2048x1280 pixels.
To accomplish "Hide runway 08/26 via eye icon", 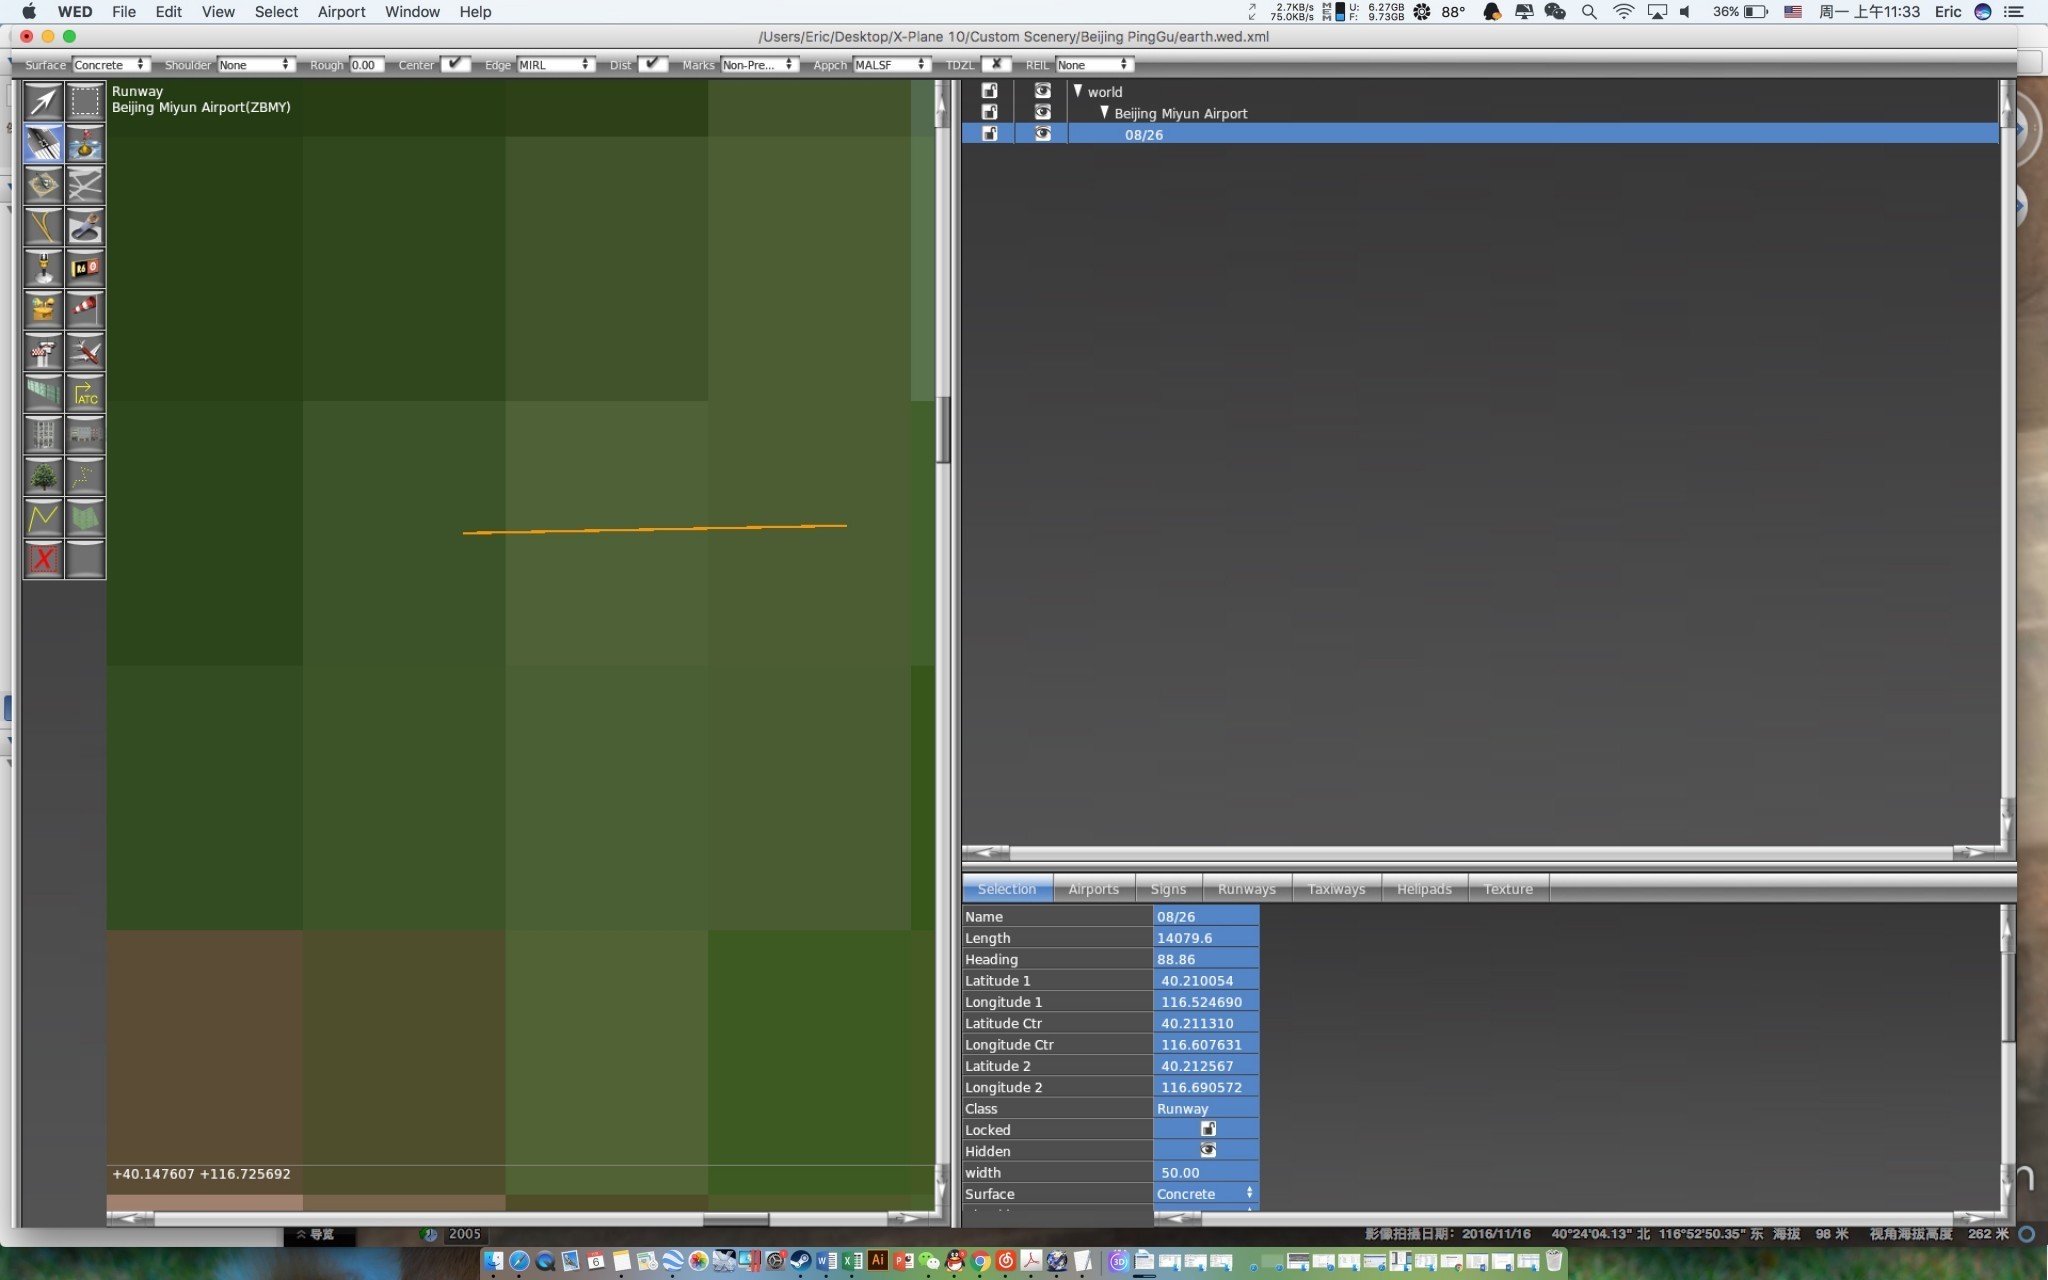I will tap(1042, 133).
